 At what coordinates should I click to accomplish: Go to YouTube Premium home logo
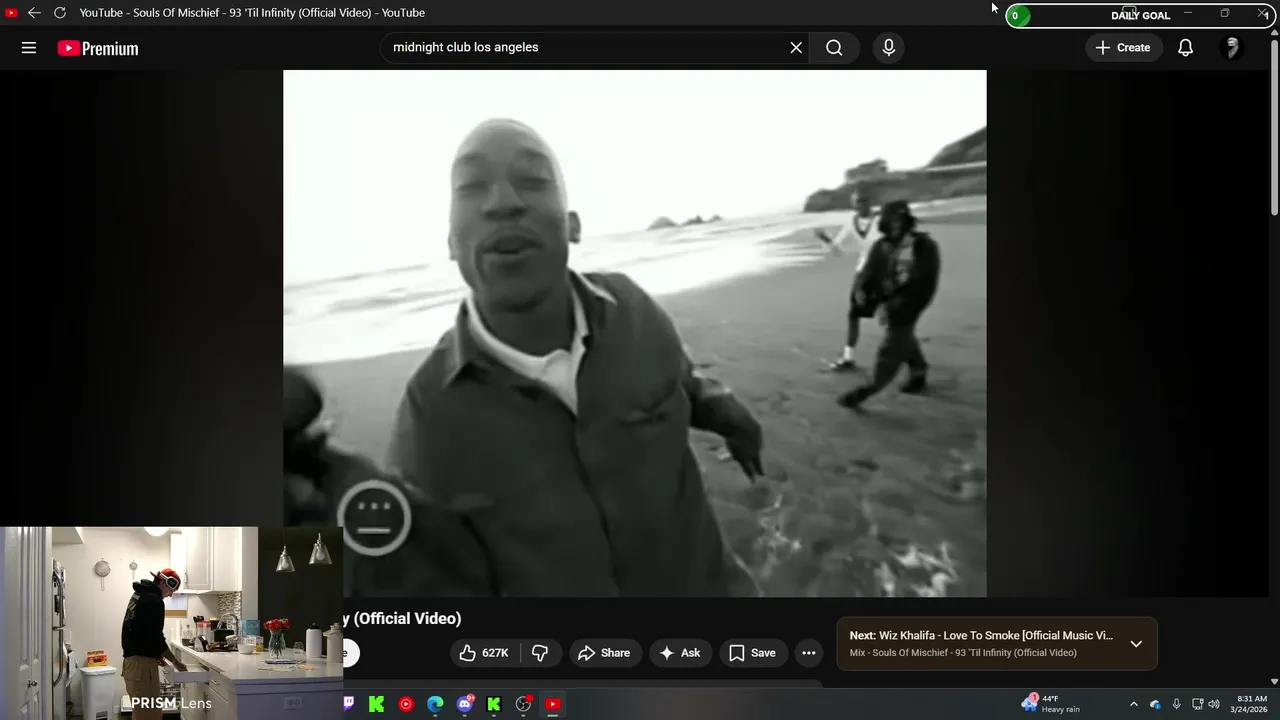pos(98,48)
